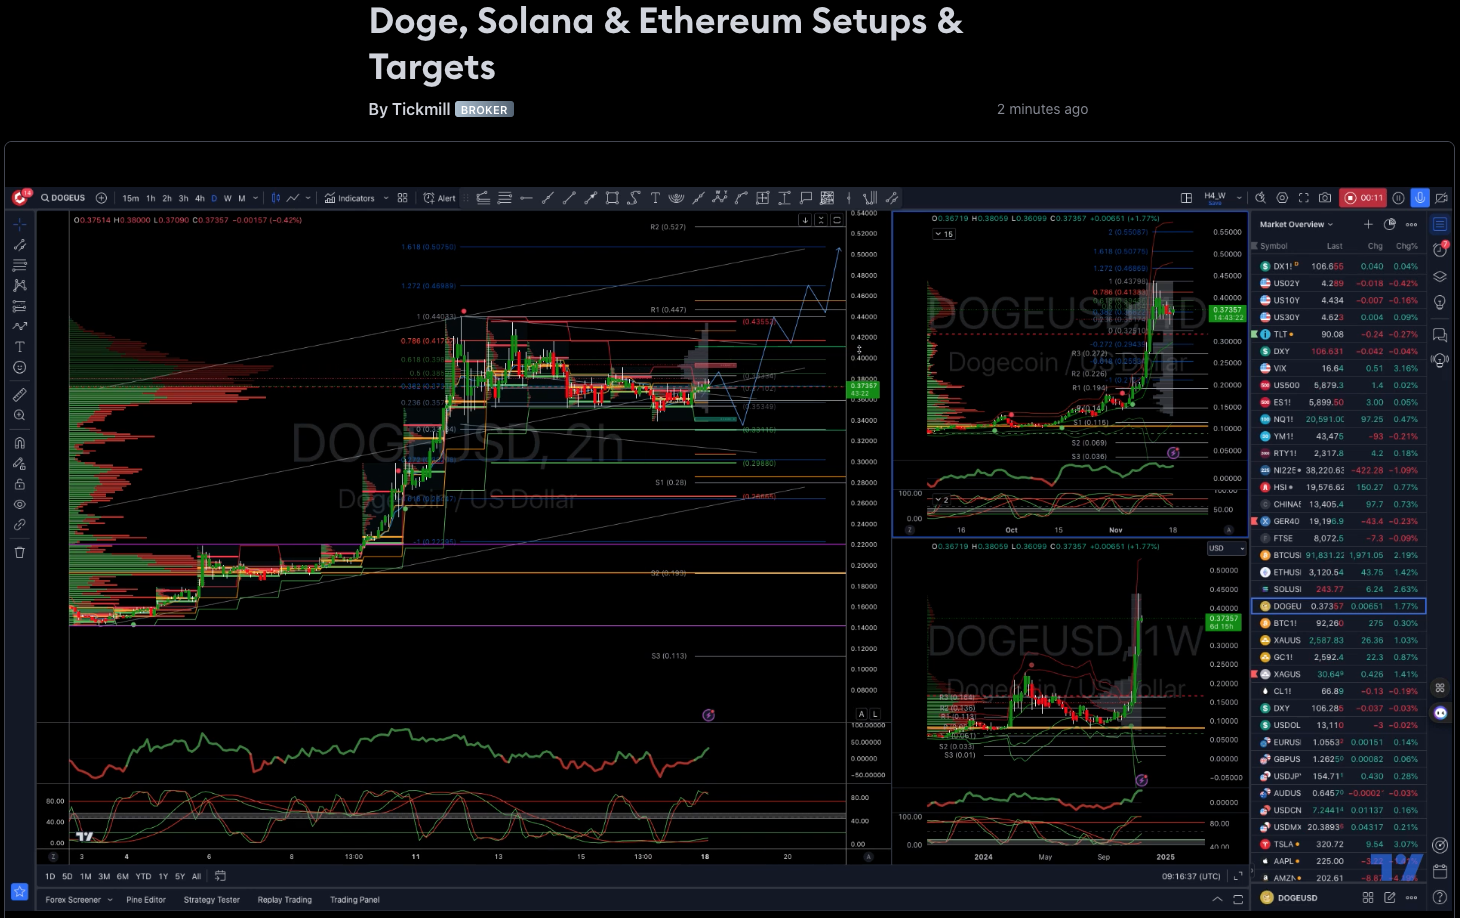Select the ETHUSI row in the watchlist

1339,572
